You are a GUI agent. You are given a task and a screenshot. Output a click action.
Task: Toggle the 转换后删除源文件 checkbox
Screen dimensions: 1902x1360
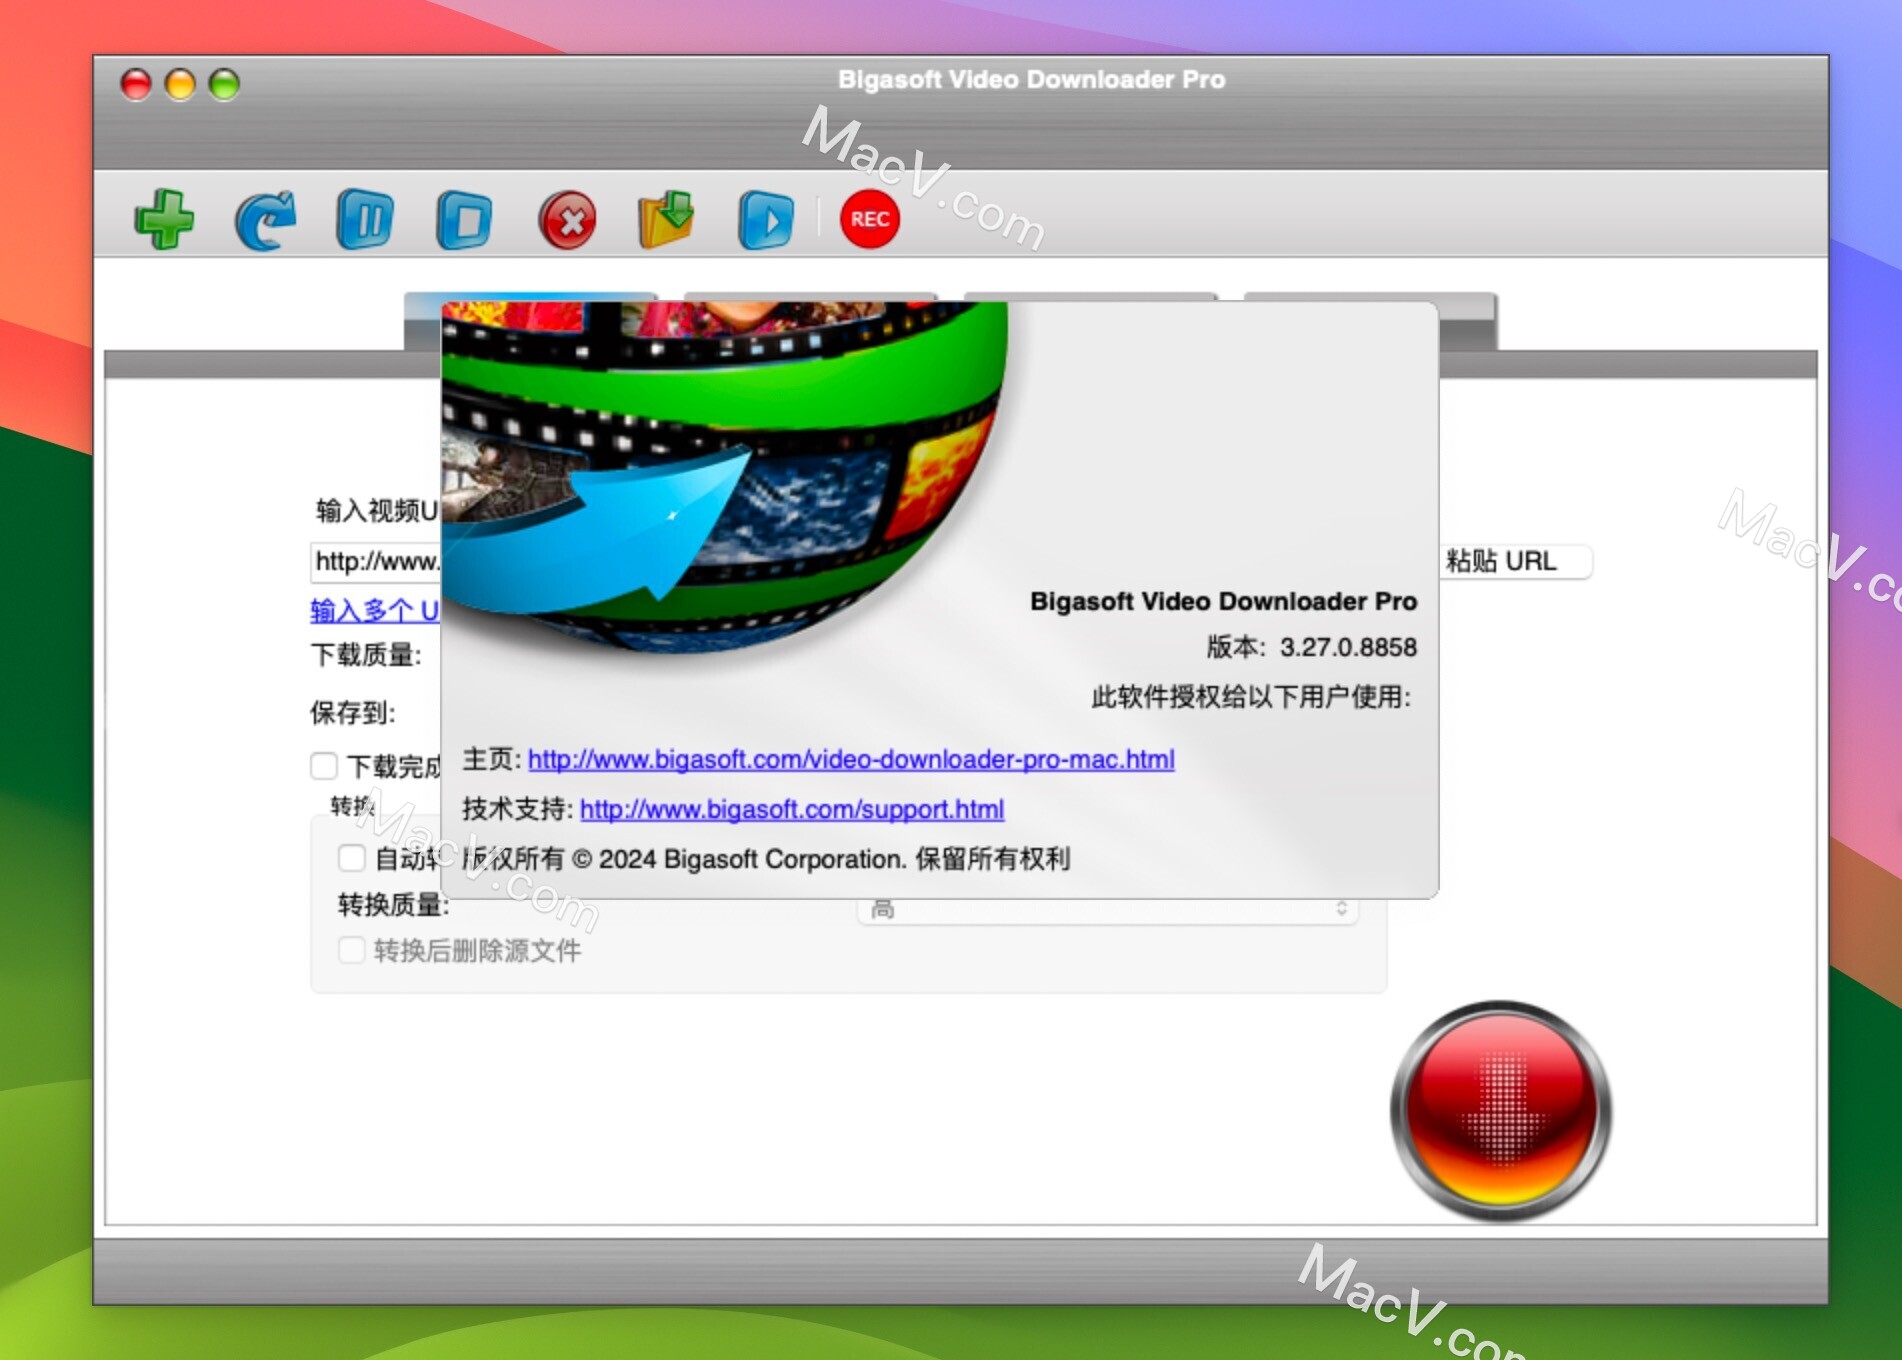click(x=351, y=950)
